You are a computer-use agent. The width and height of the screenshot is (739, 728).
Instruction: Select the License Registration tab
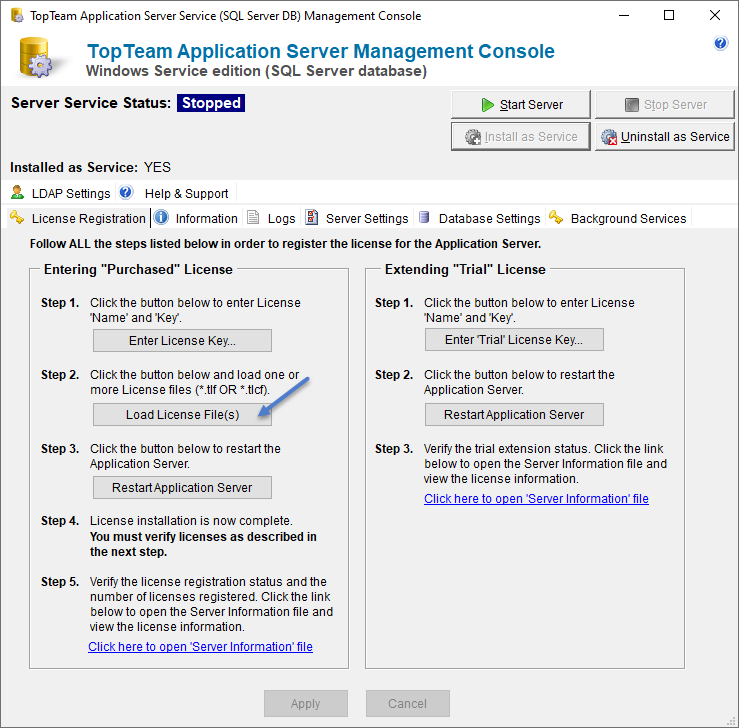pyautogui.click(x=78, y=218)
